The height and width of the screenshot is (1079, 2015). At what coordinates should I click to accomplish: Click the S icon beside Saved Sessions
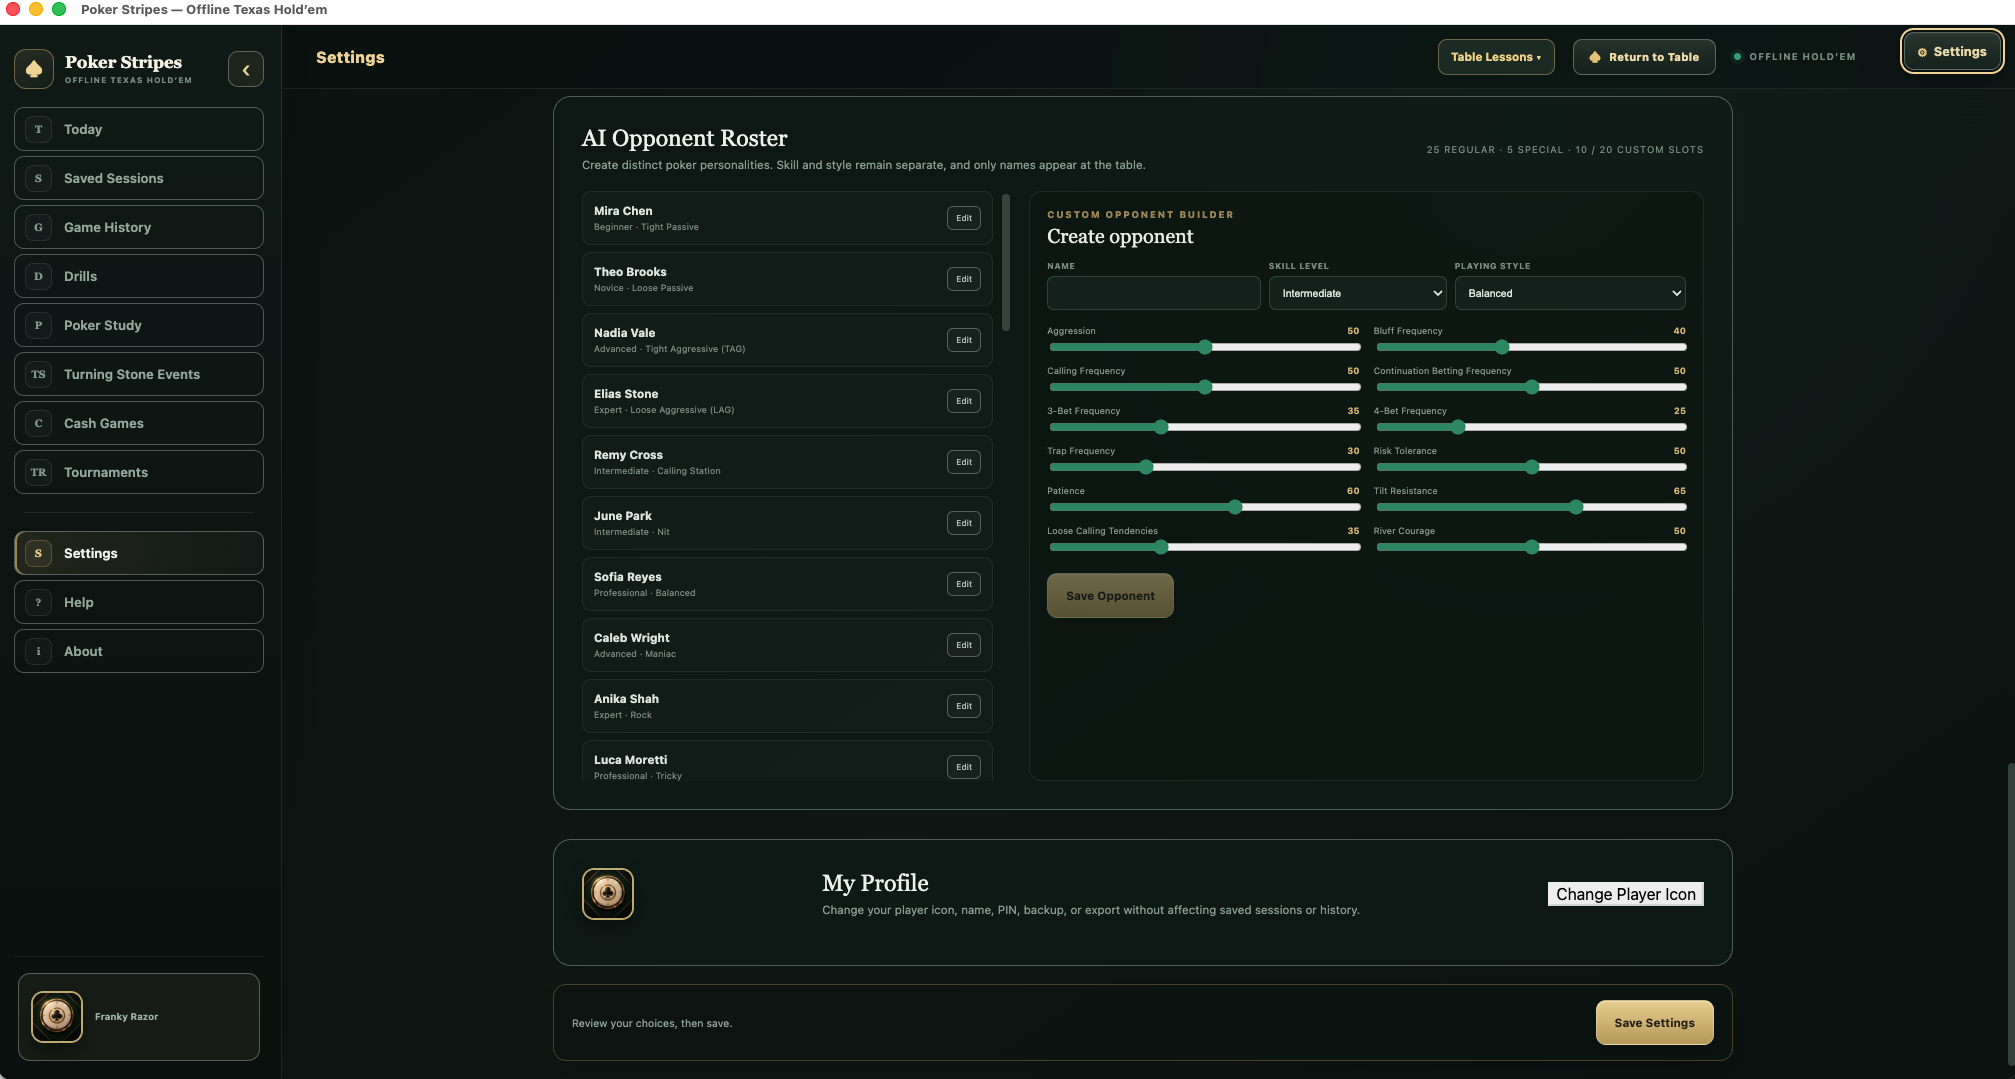(x=38, y=178)
